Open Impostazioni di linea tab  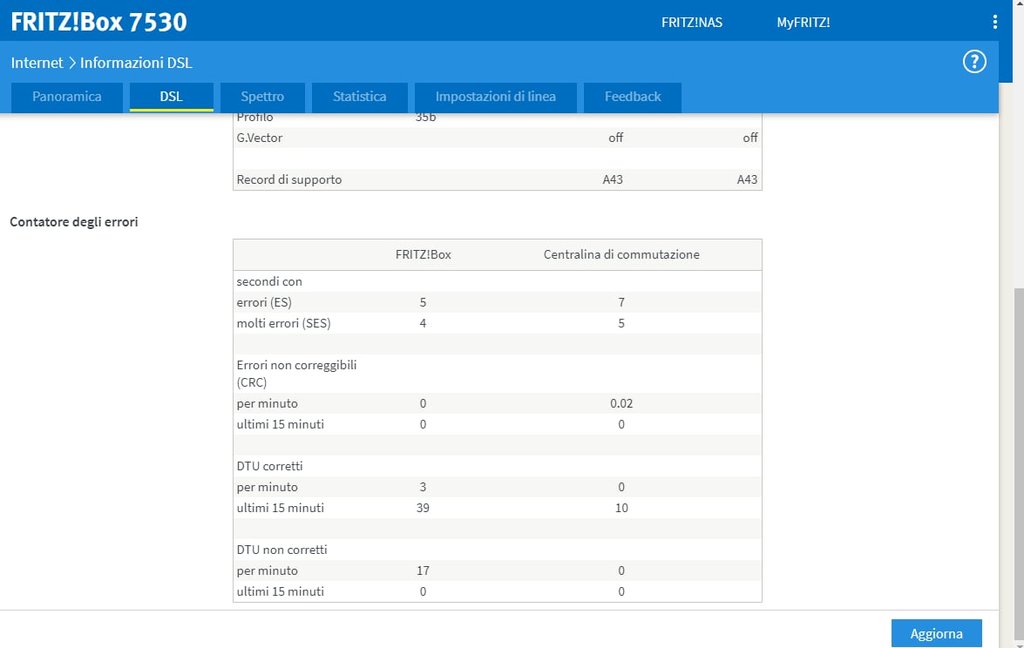click(495, 97)
